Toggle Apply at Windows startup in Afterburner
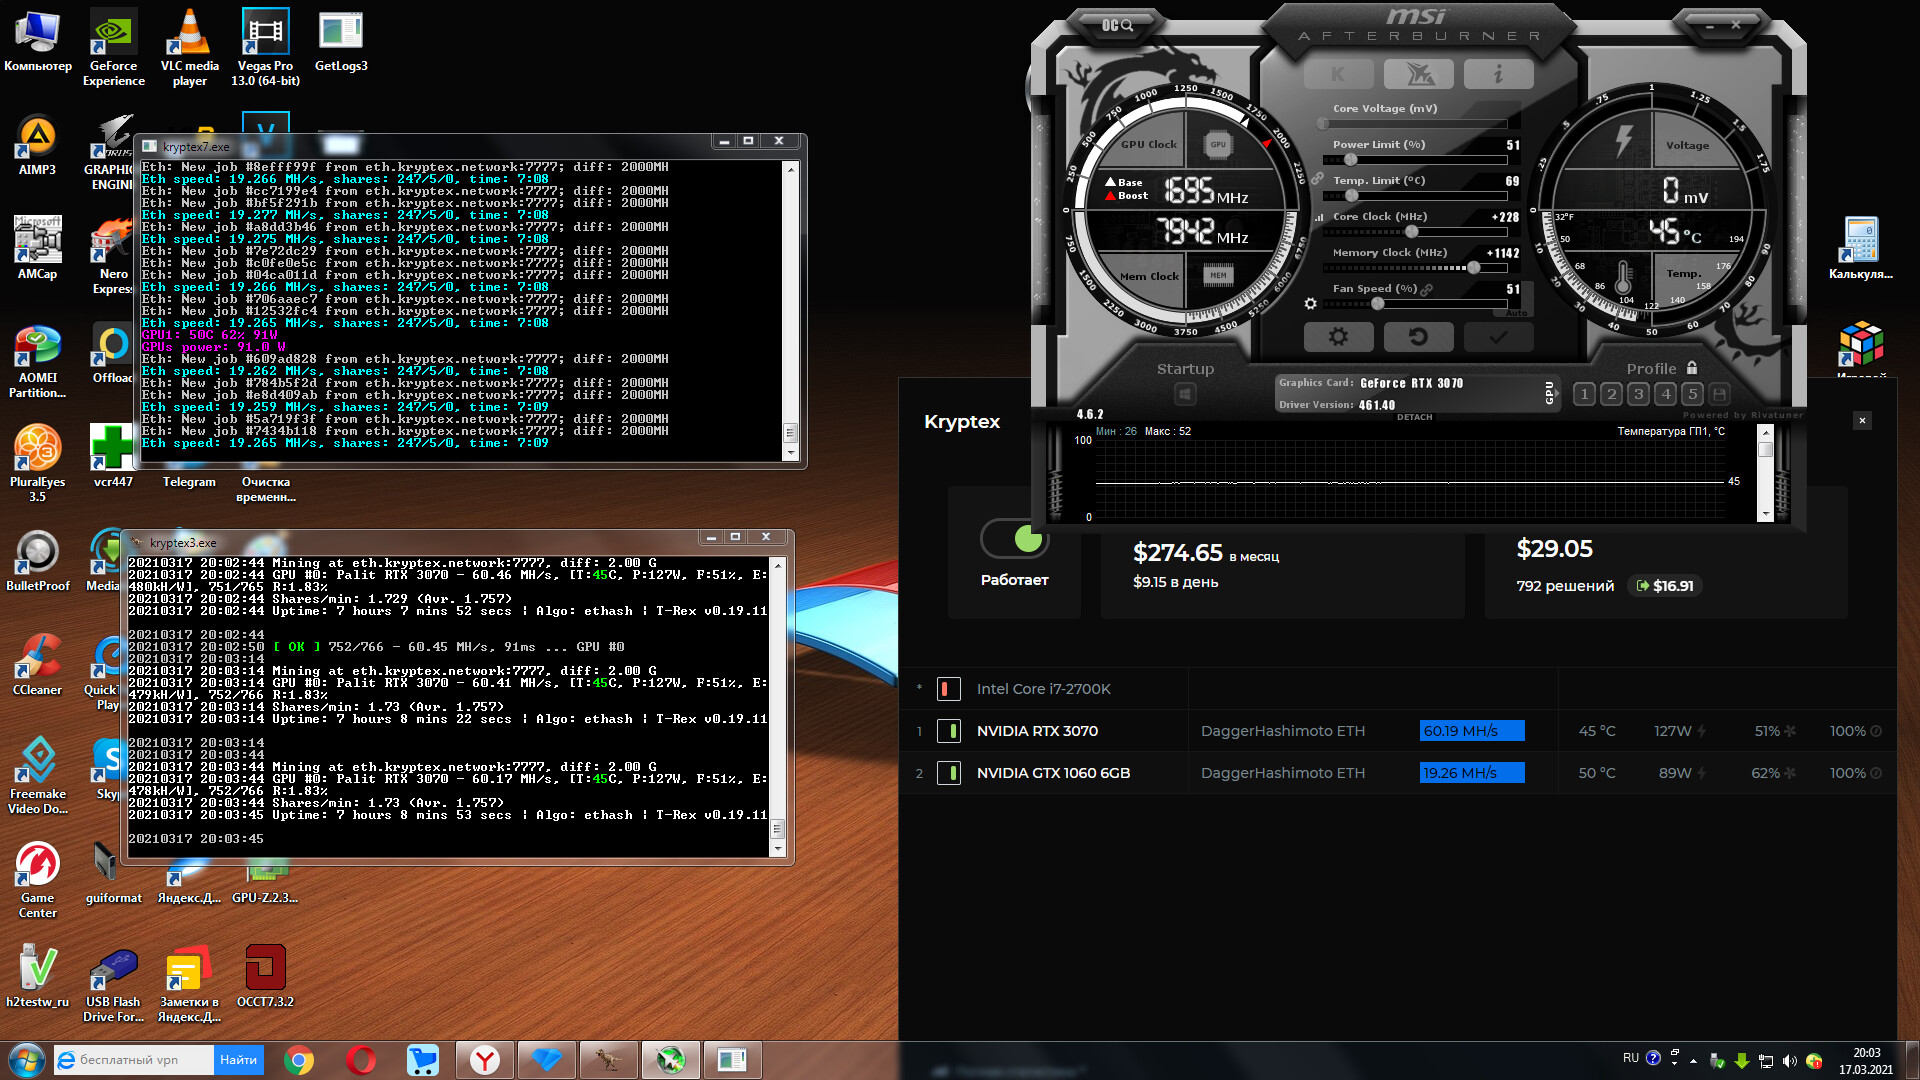The height and width of the screenshot is (1080, 1920). click(1185, 394)
